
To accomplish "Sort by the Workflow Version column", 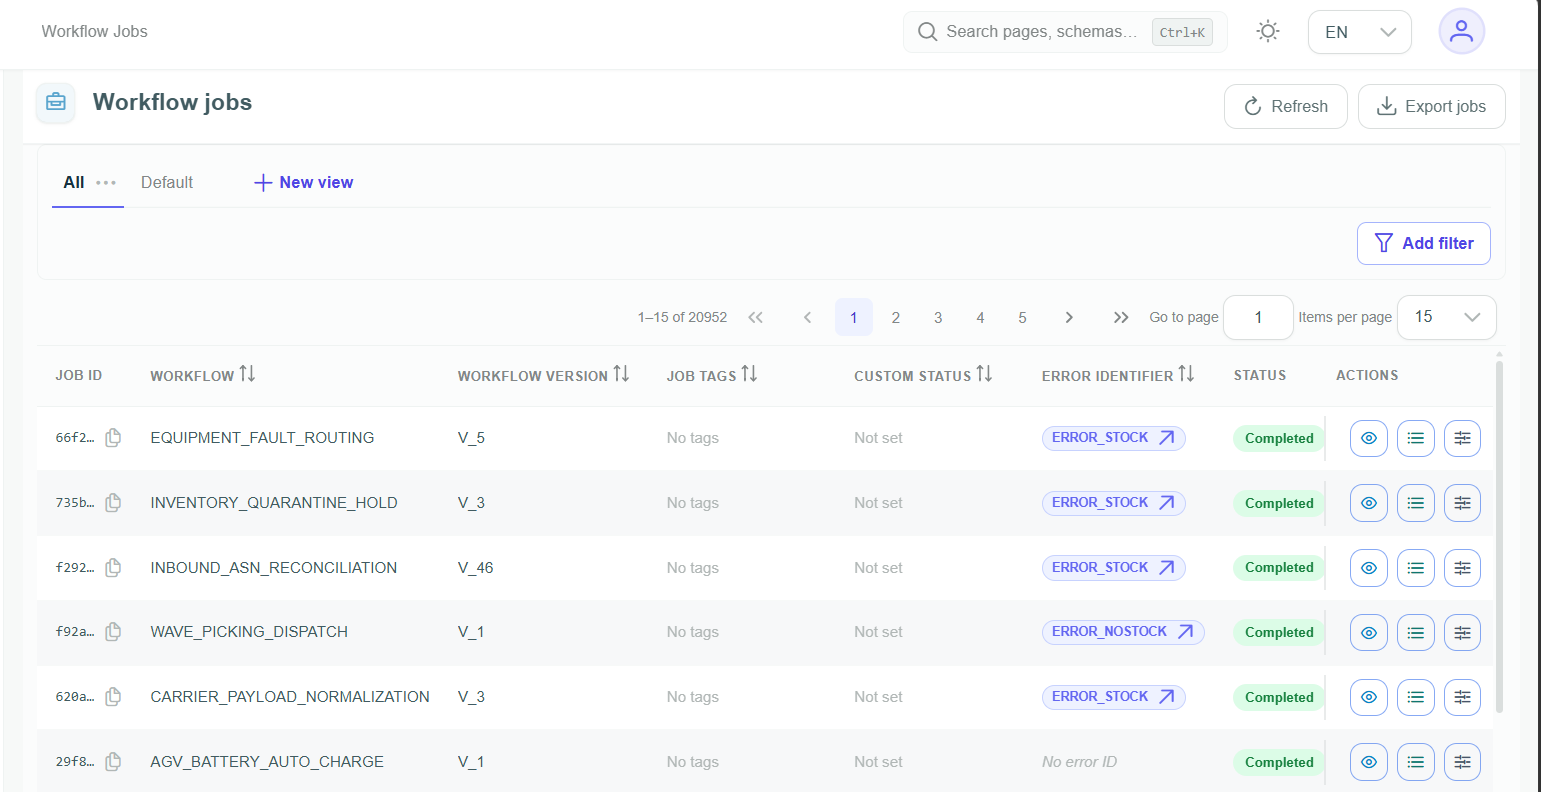I will pos(621,374).
